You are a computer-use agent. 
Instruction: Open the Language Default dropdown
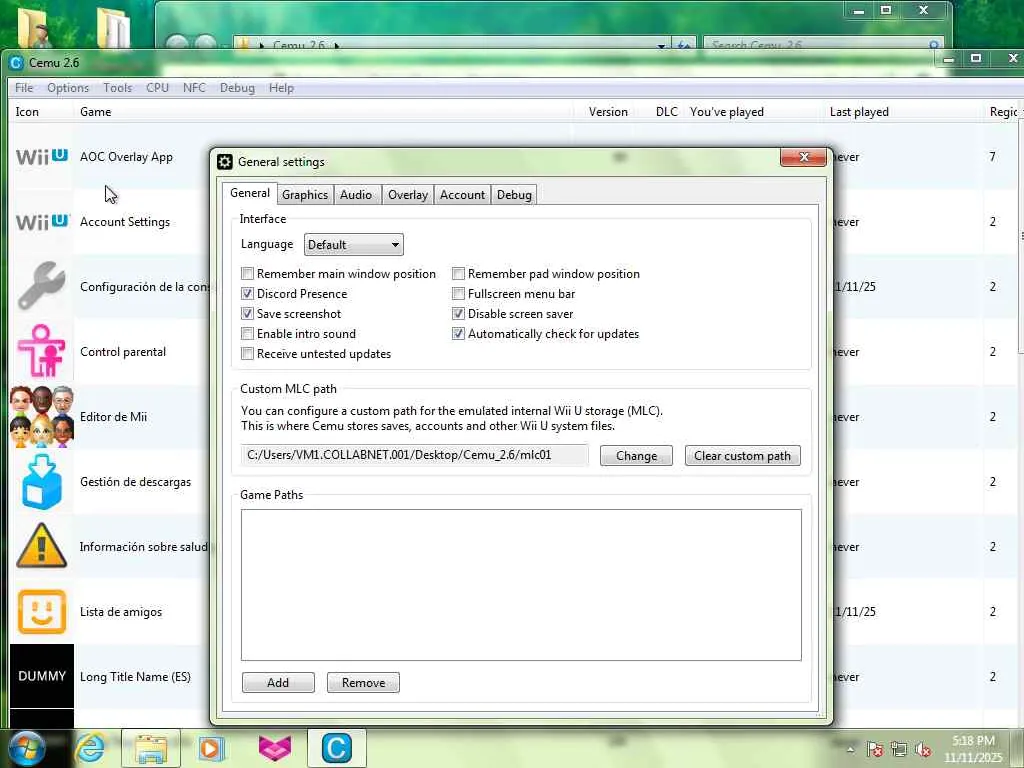coord(353,245)
